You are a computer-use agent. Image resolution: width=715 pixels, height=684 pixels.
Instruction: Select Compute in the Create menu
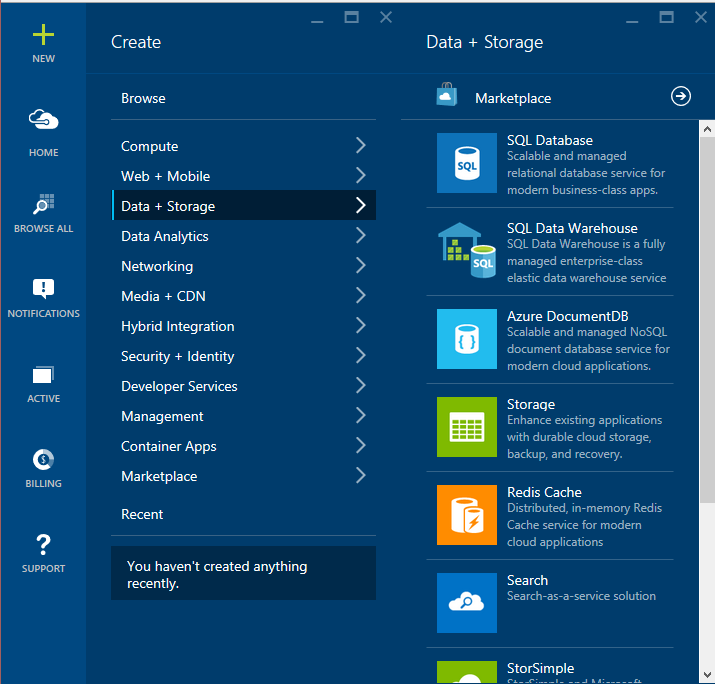244,146
